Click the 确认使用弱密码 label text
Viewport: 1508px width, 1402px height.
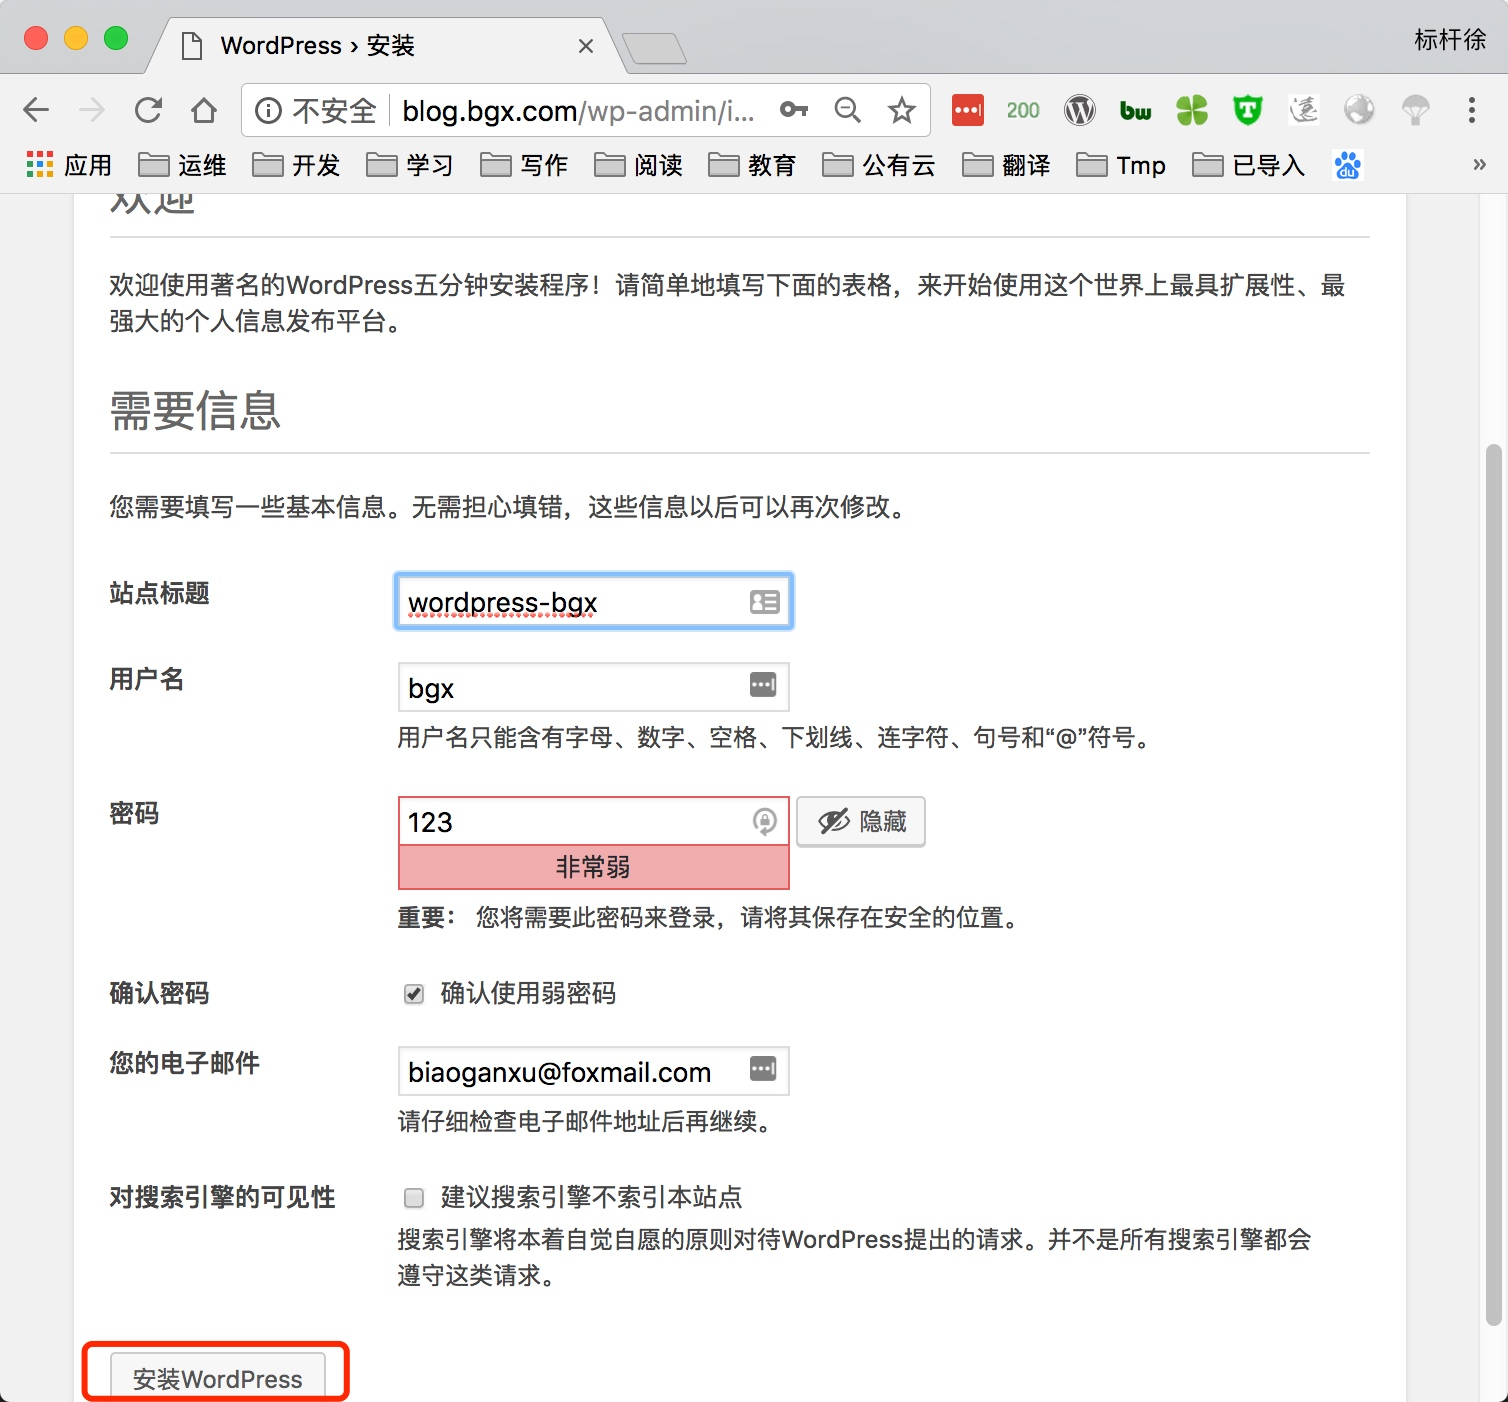point(528,994)
